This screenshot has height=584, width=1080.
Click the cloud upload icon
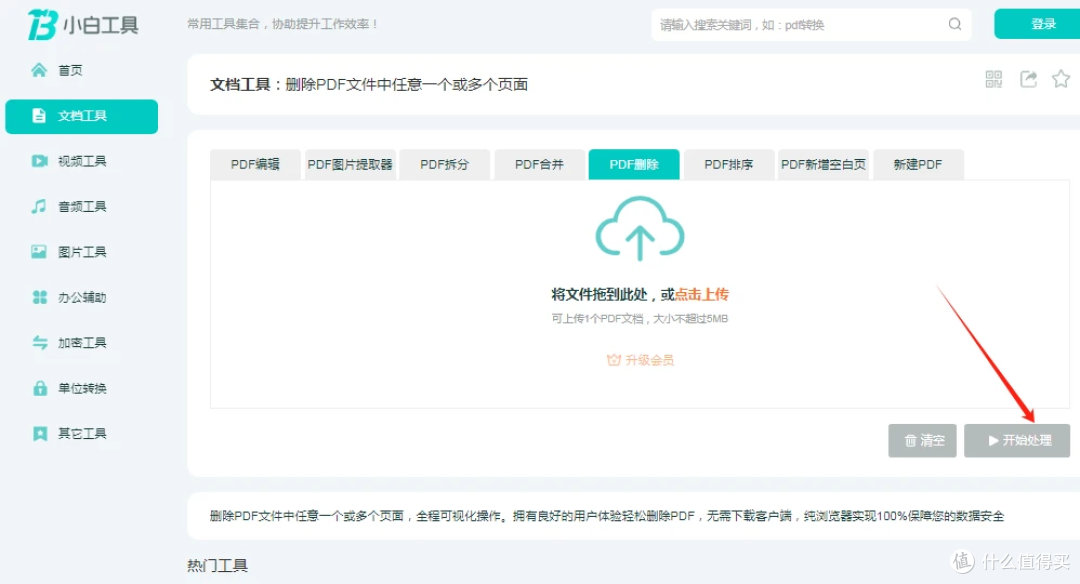point(640,229)
